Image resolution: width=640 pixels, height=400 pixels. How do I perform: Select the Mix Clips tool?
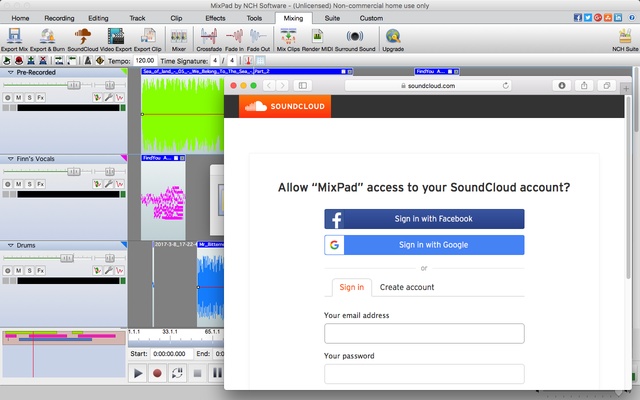tap(288, 39)
